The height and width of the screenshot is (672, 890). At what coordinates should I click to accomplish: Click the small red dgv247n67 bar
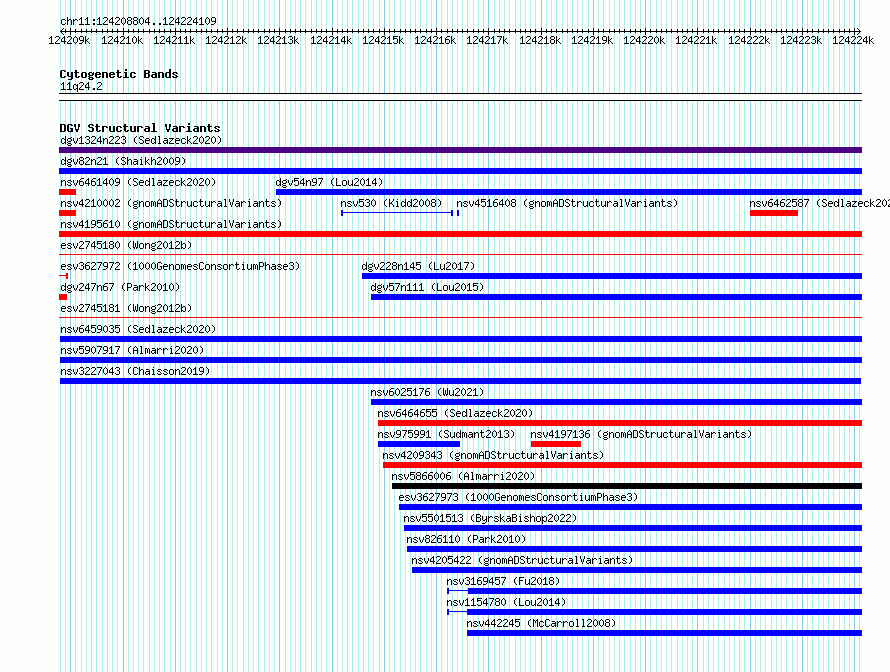pyautogui.click(x=63, y=297)
